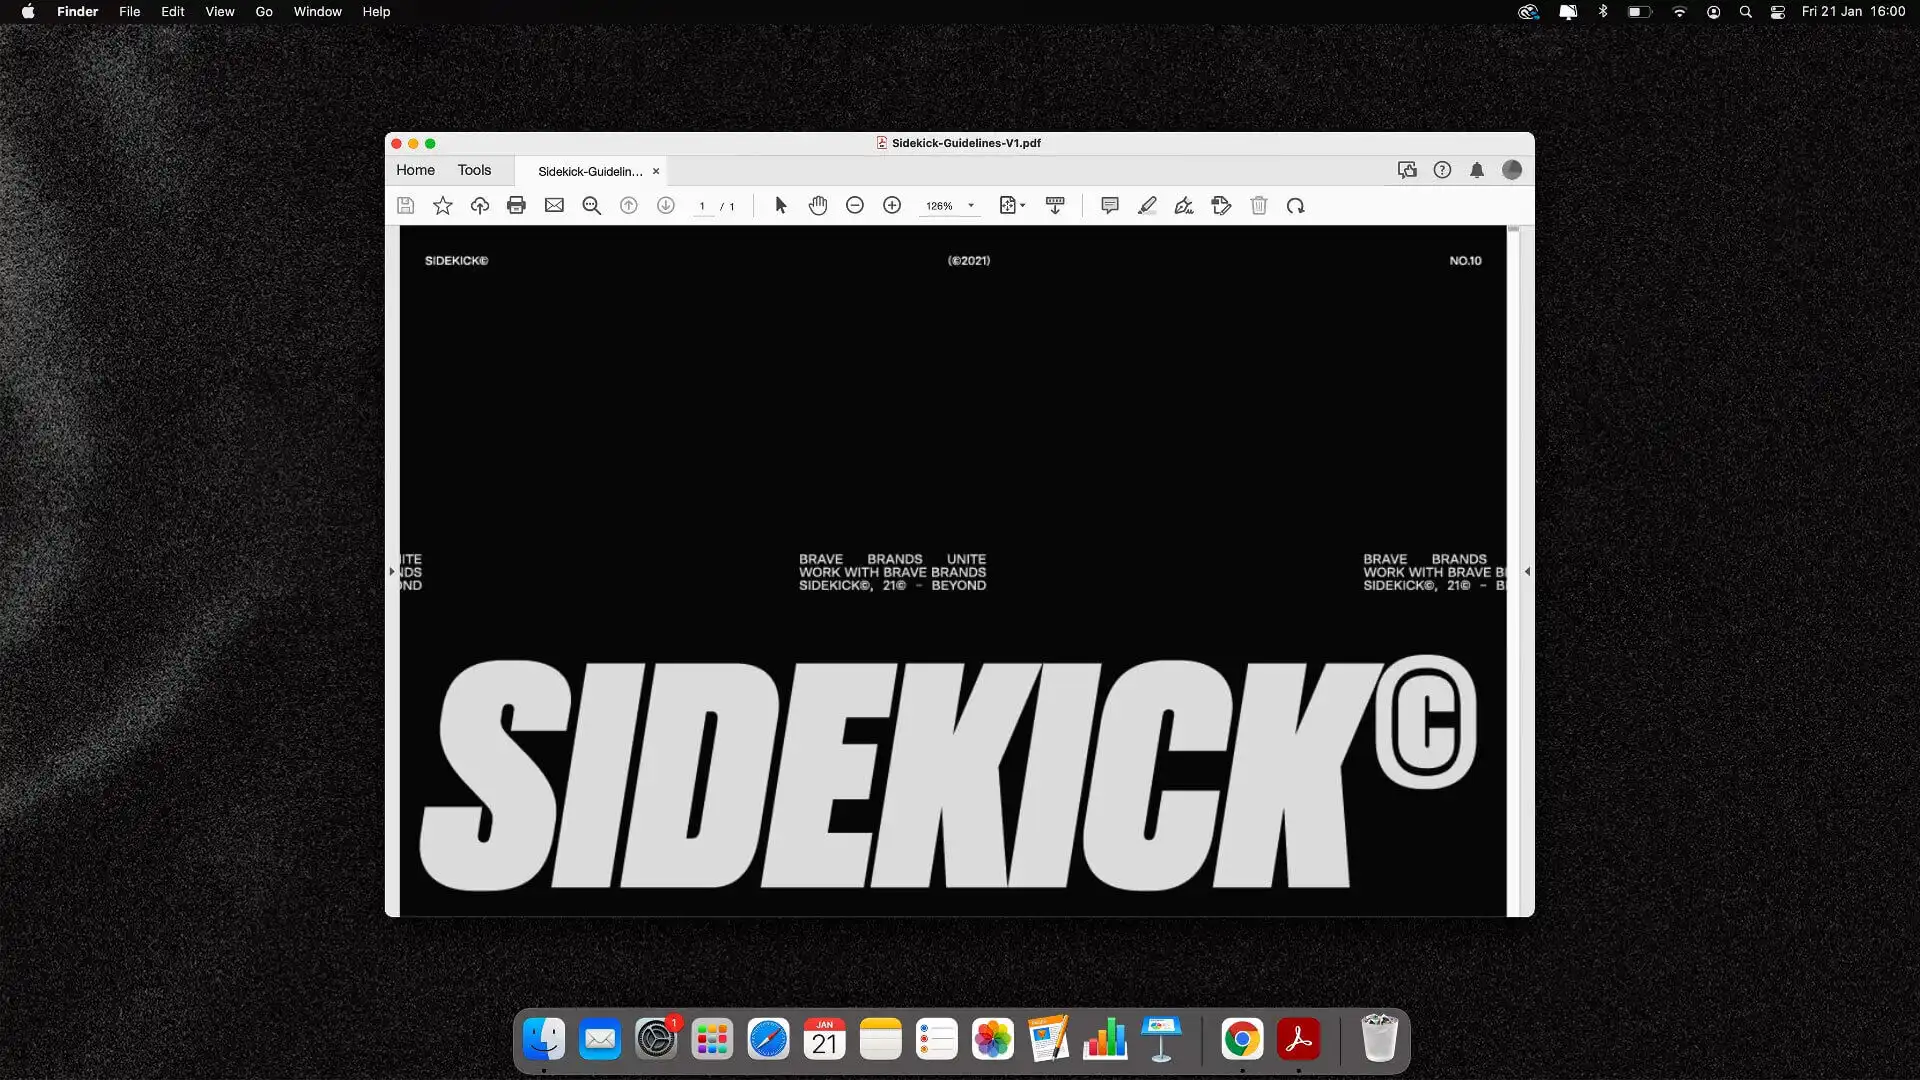Screen dimensions: 1920x1080
Task: Click the Print file icon
Action: pos(516,206)
